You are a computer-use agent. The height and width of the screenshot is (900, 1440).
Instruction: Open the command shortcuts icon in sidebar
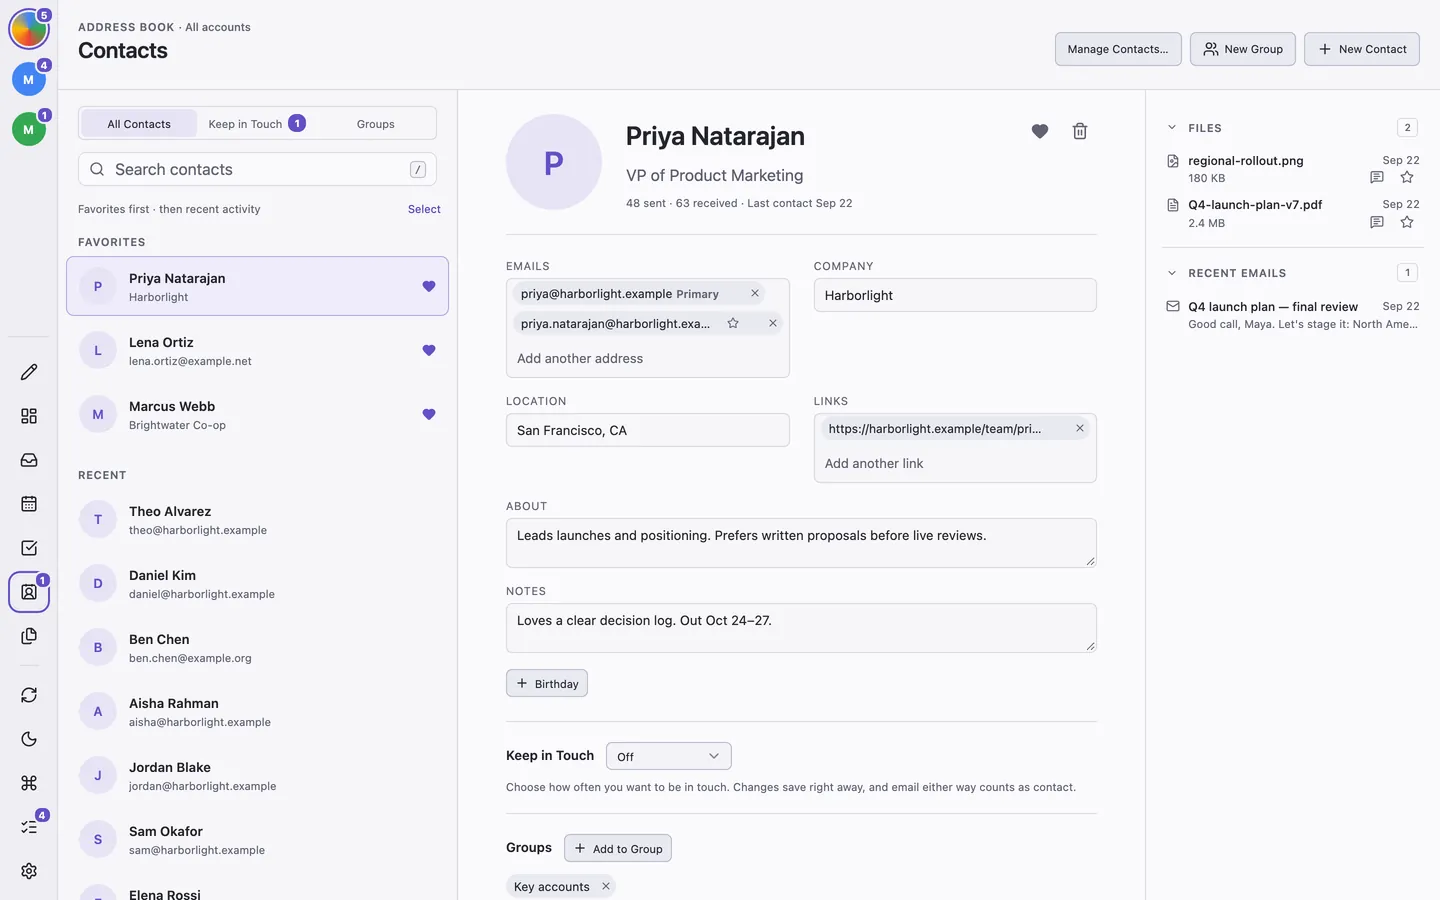pos(29,783)
